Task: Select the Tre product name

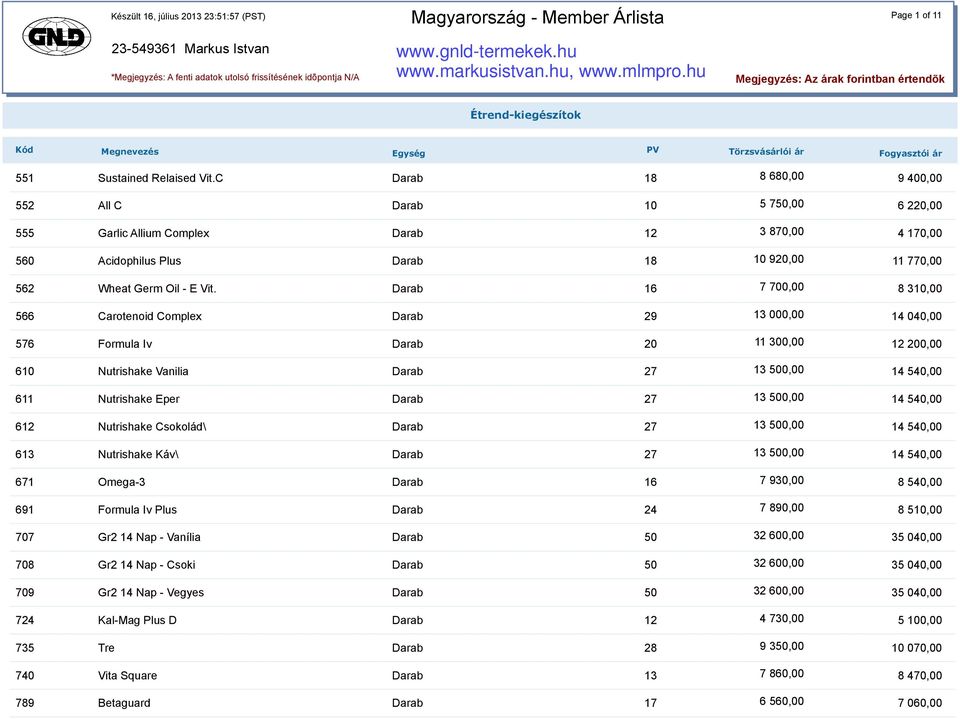Action: [x=107, y=648]
